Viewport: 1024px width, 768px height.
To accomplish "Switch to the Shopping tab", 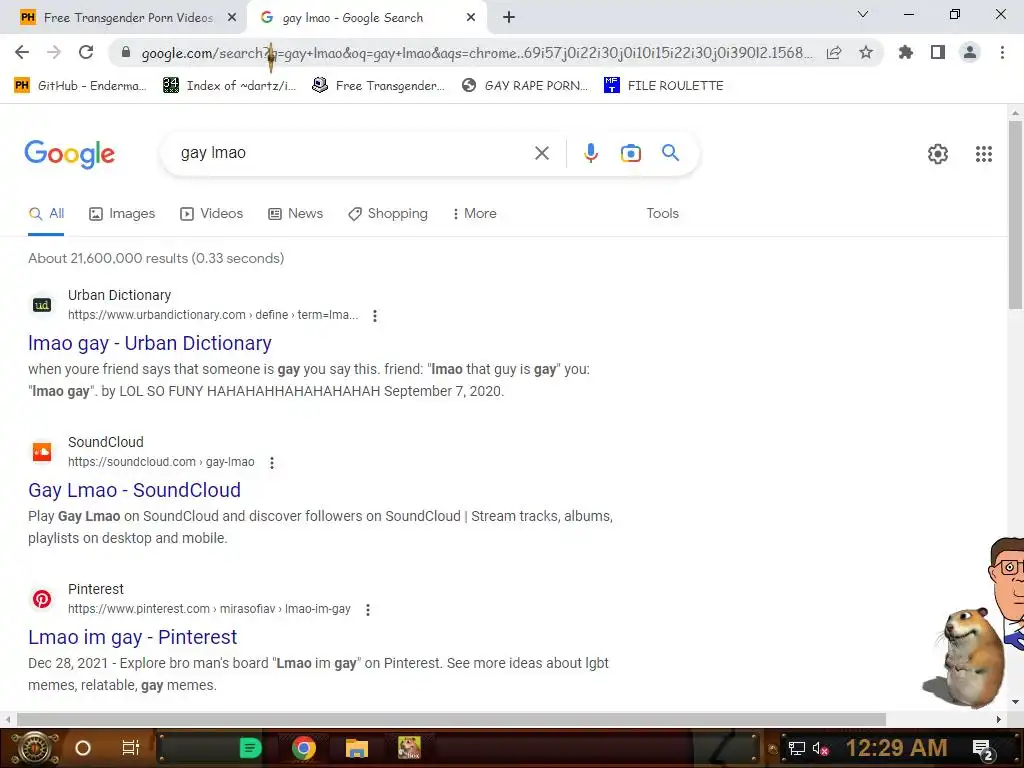I will [388, 214].
